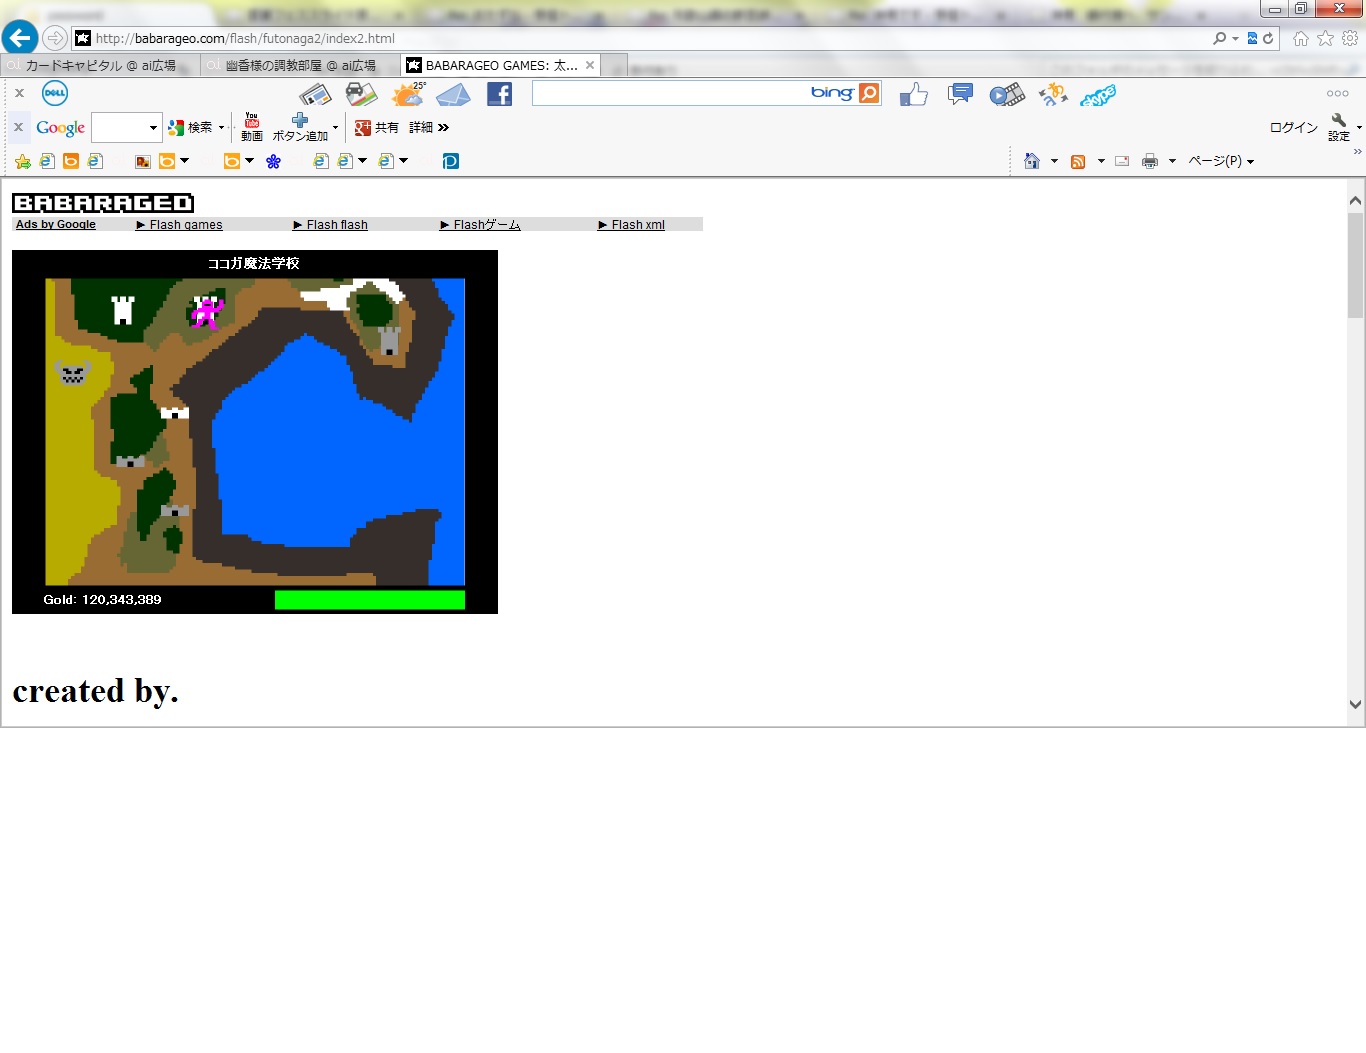Open the browser Tools gear icon
1366x1053 pixels.
pos(1350,38)
